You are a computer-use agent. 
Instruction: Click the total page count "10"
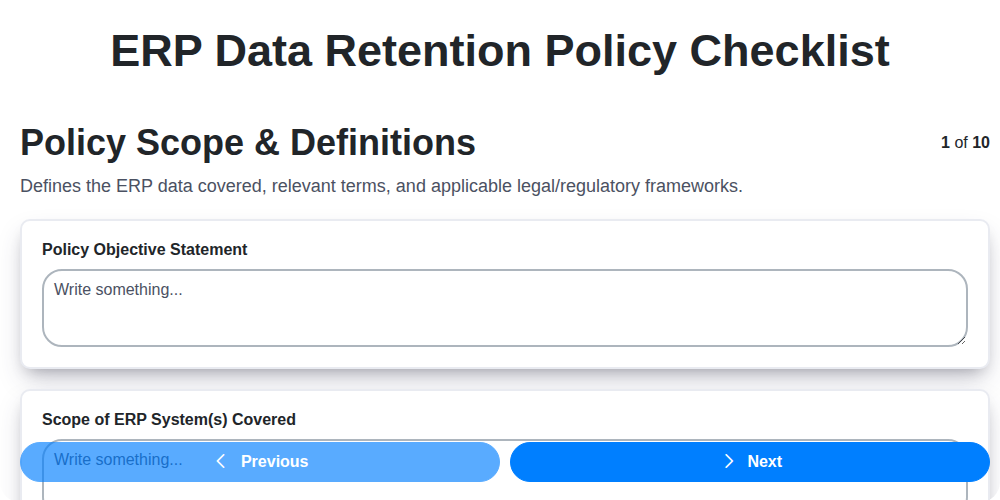[980, 142]
